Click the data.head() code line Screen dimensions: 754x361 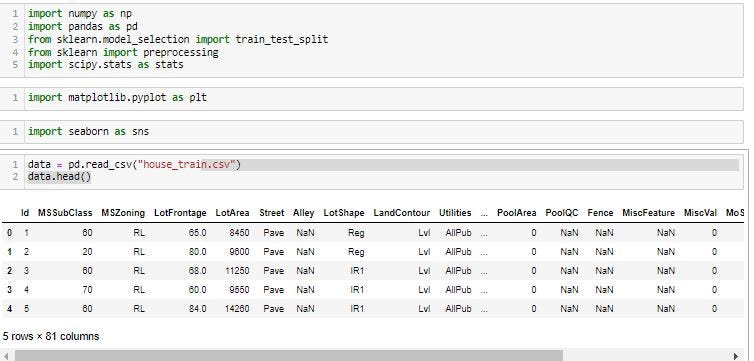tap(59, 177)
